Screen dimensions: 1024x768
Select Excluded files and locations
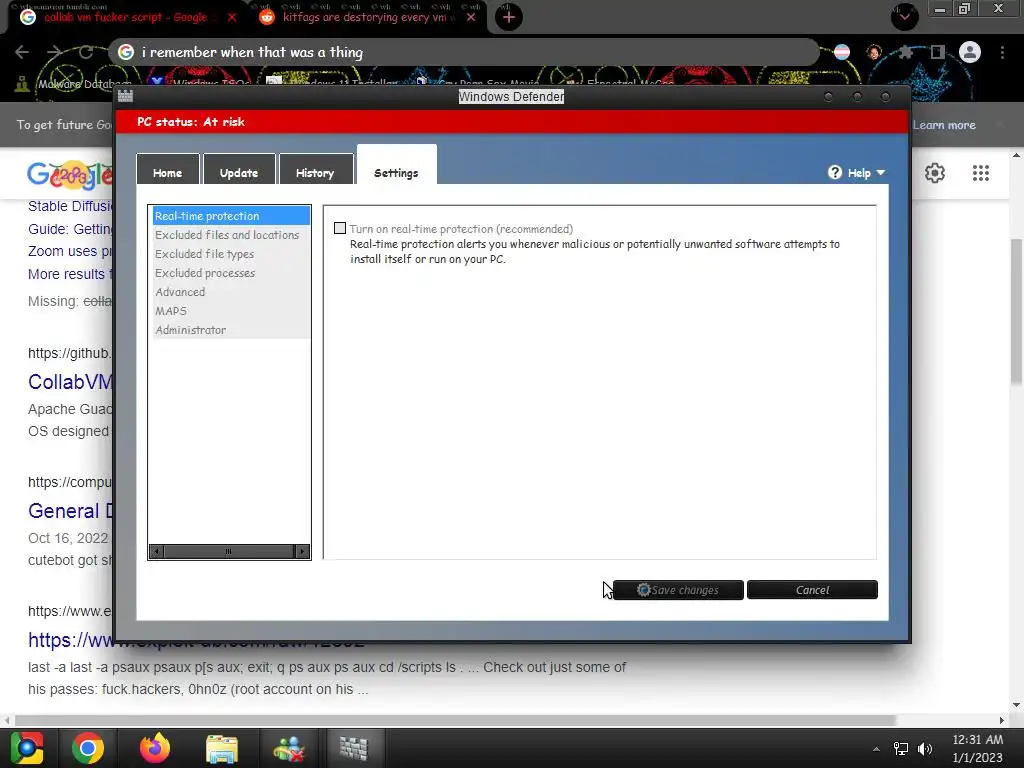point(232,234)
